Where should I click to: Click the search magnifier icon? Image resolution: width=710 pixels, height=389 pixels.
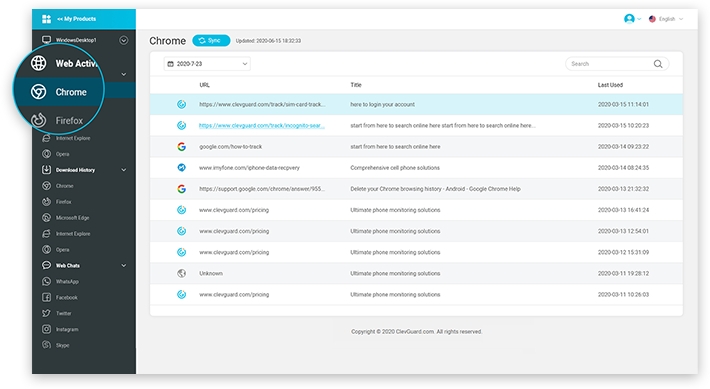pos(658,64)
